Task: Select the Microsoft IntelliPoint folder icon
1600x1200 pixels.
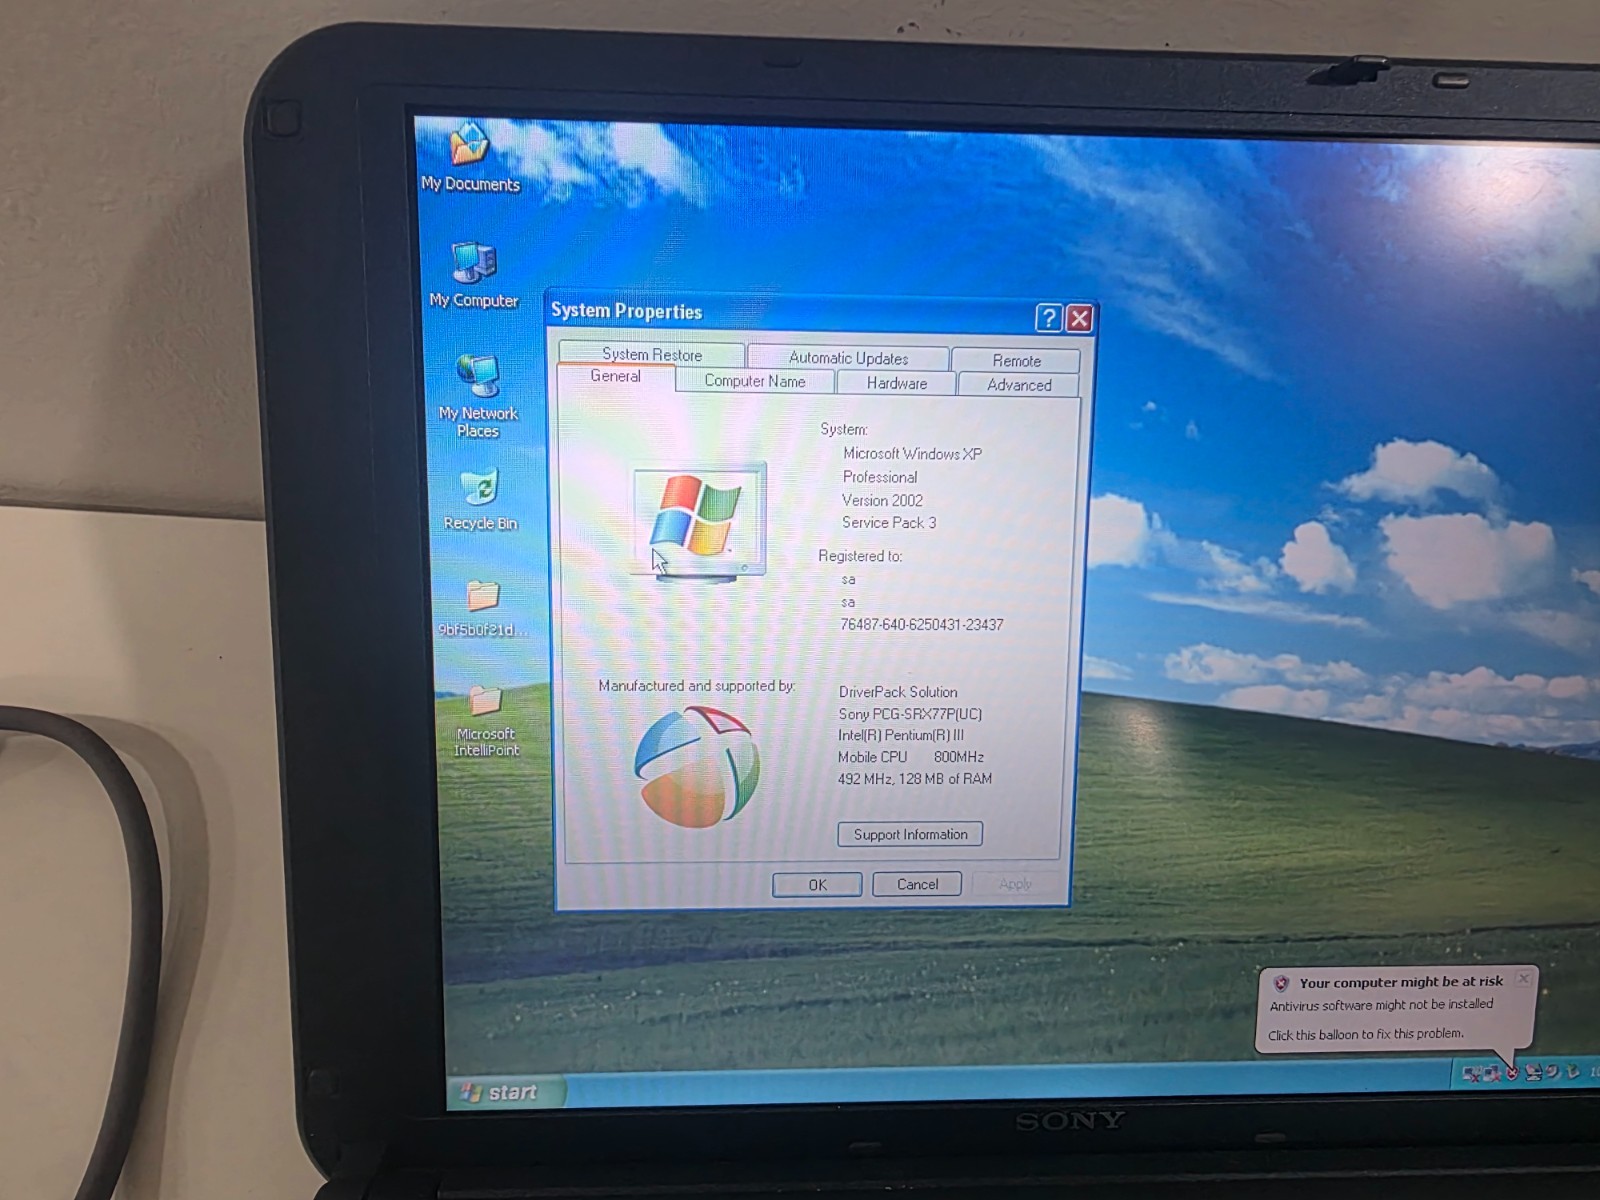Action: 486,720
